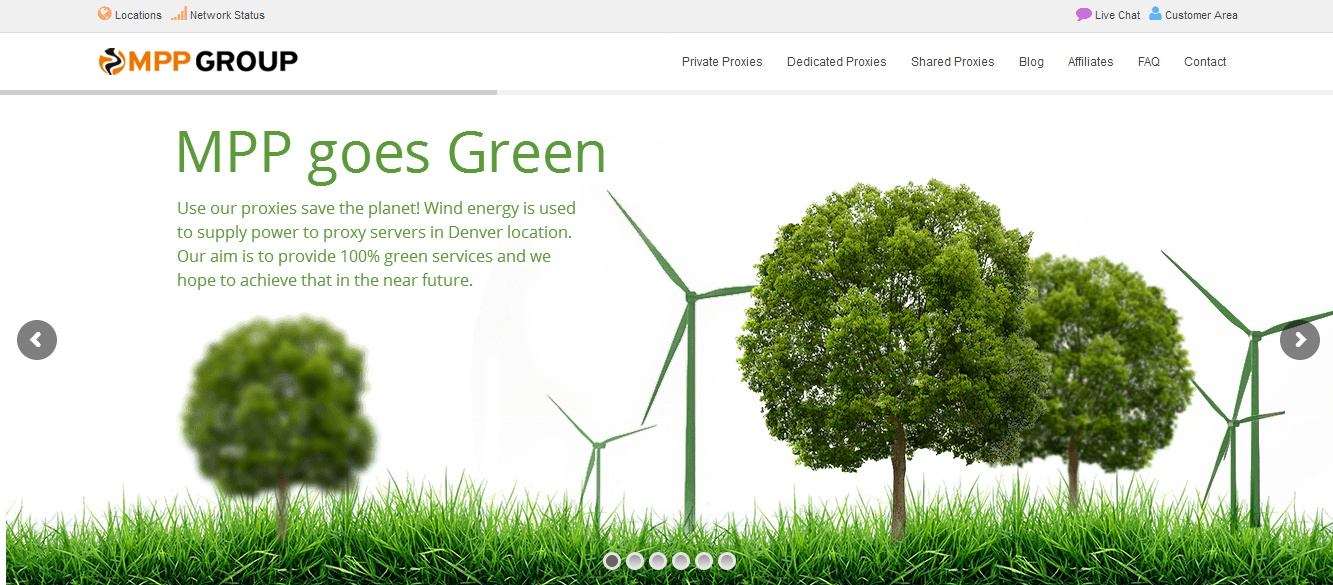Click the Customer Area person icon
The width and height of the screenshot is (1333, 585).
coord(1155,14)
